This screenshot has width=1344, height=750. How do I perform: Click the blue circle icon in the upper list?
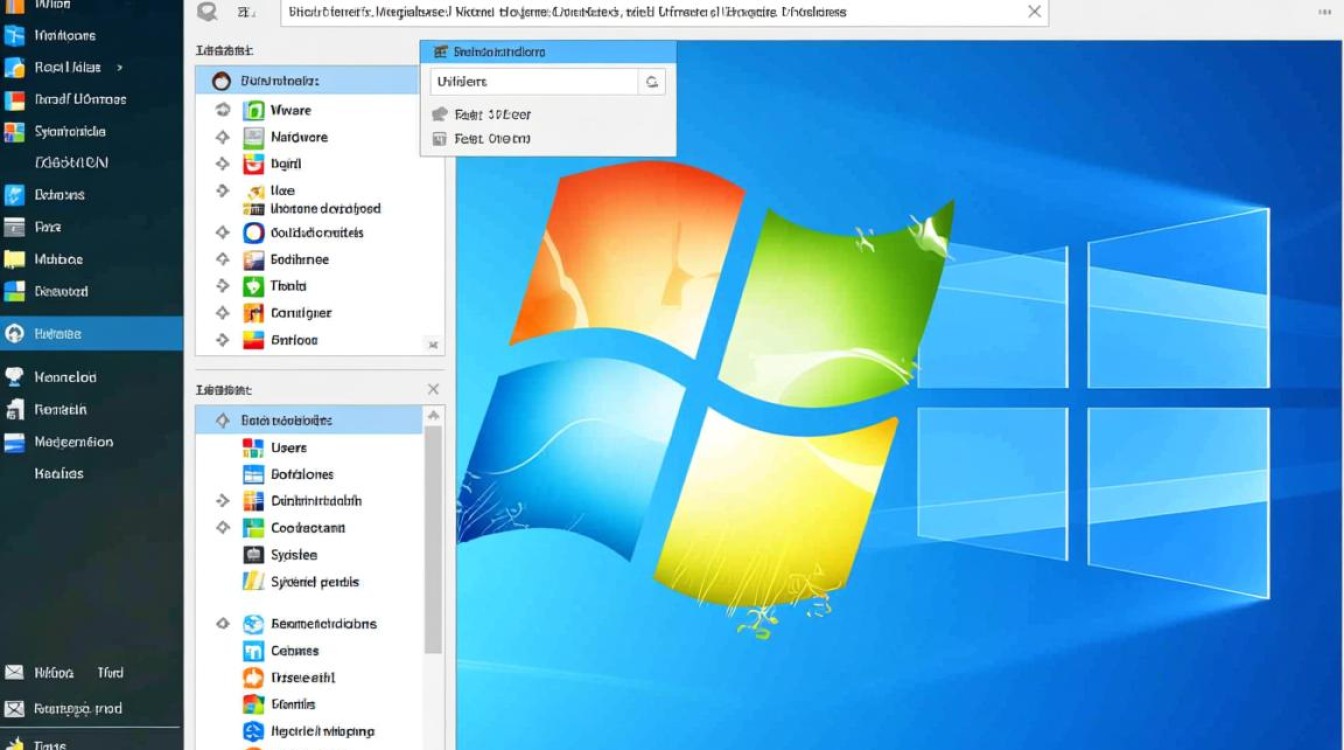click(x=254, y=233)
